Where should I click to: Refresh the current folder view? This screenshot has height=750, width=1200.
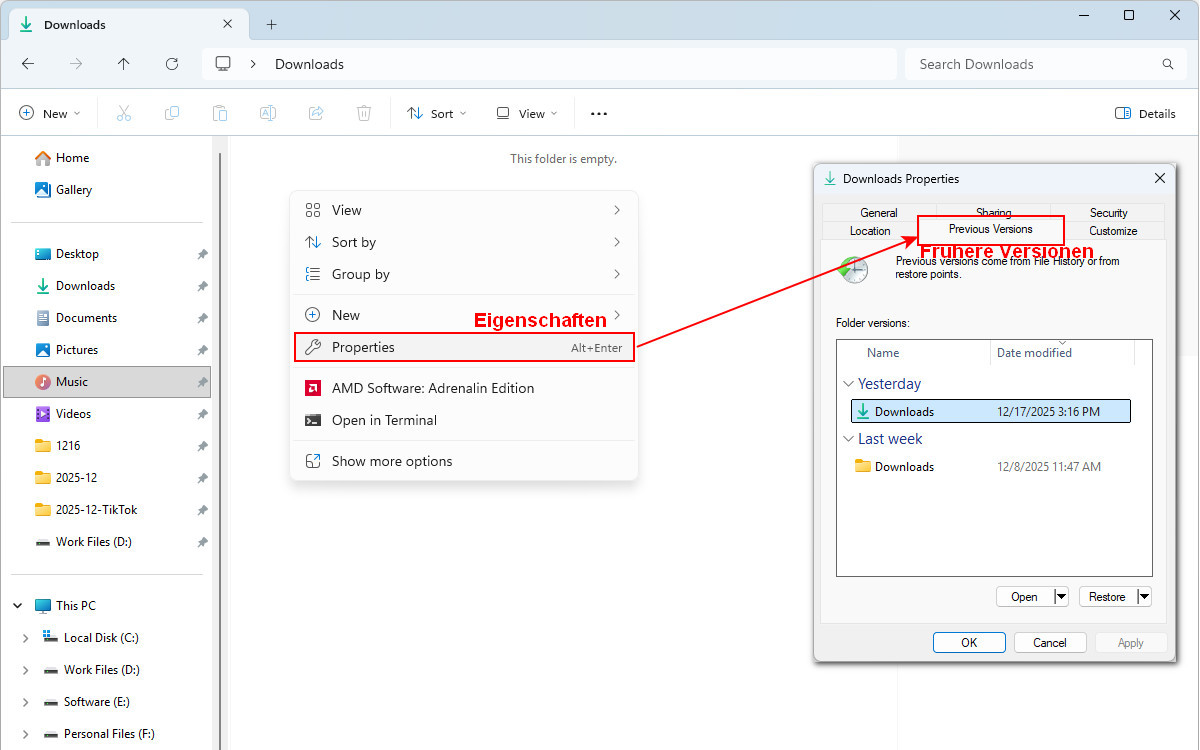pos(172,64)
